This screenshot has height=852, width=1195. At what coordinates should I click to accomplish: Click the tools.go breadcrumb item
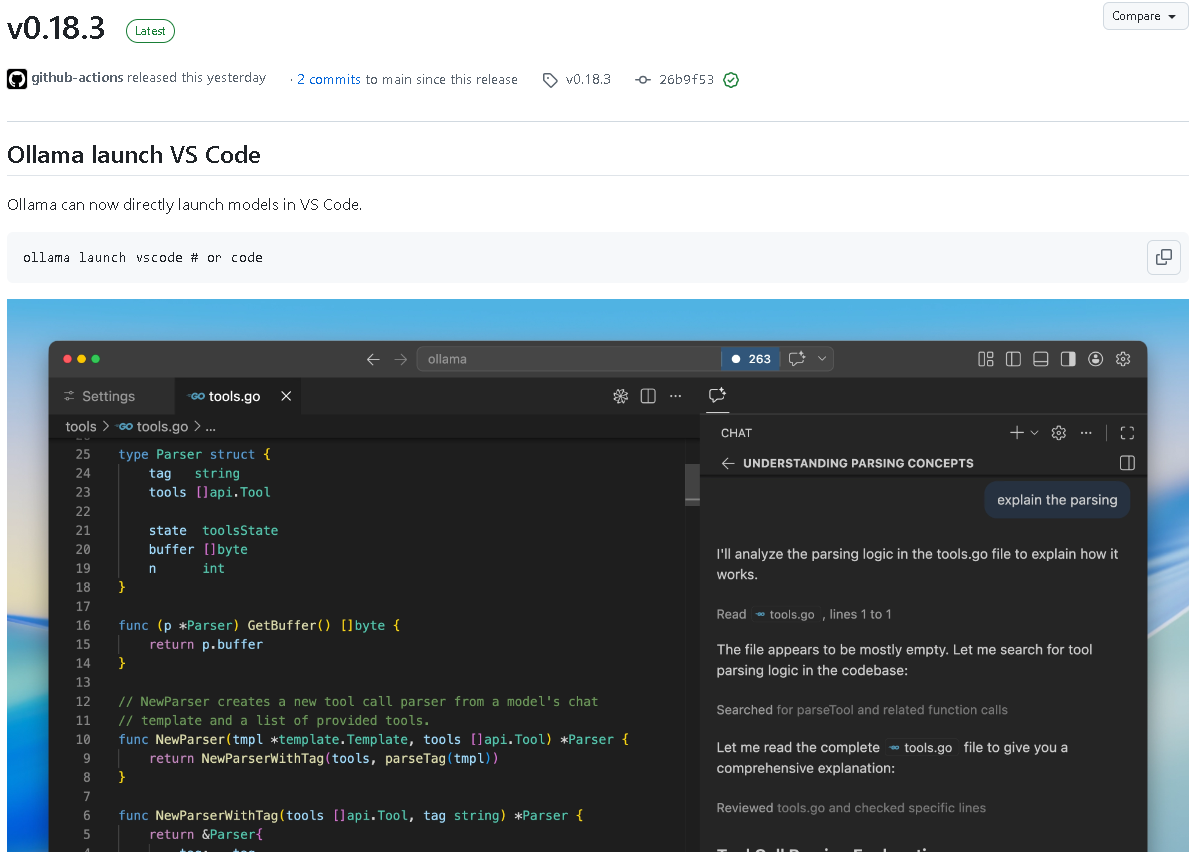coord(153,427)
